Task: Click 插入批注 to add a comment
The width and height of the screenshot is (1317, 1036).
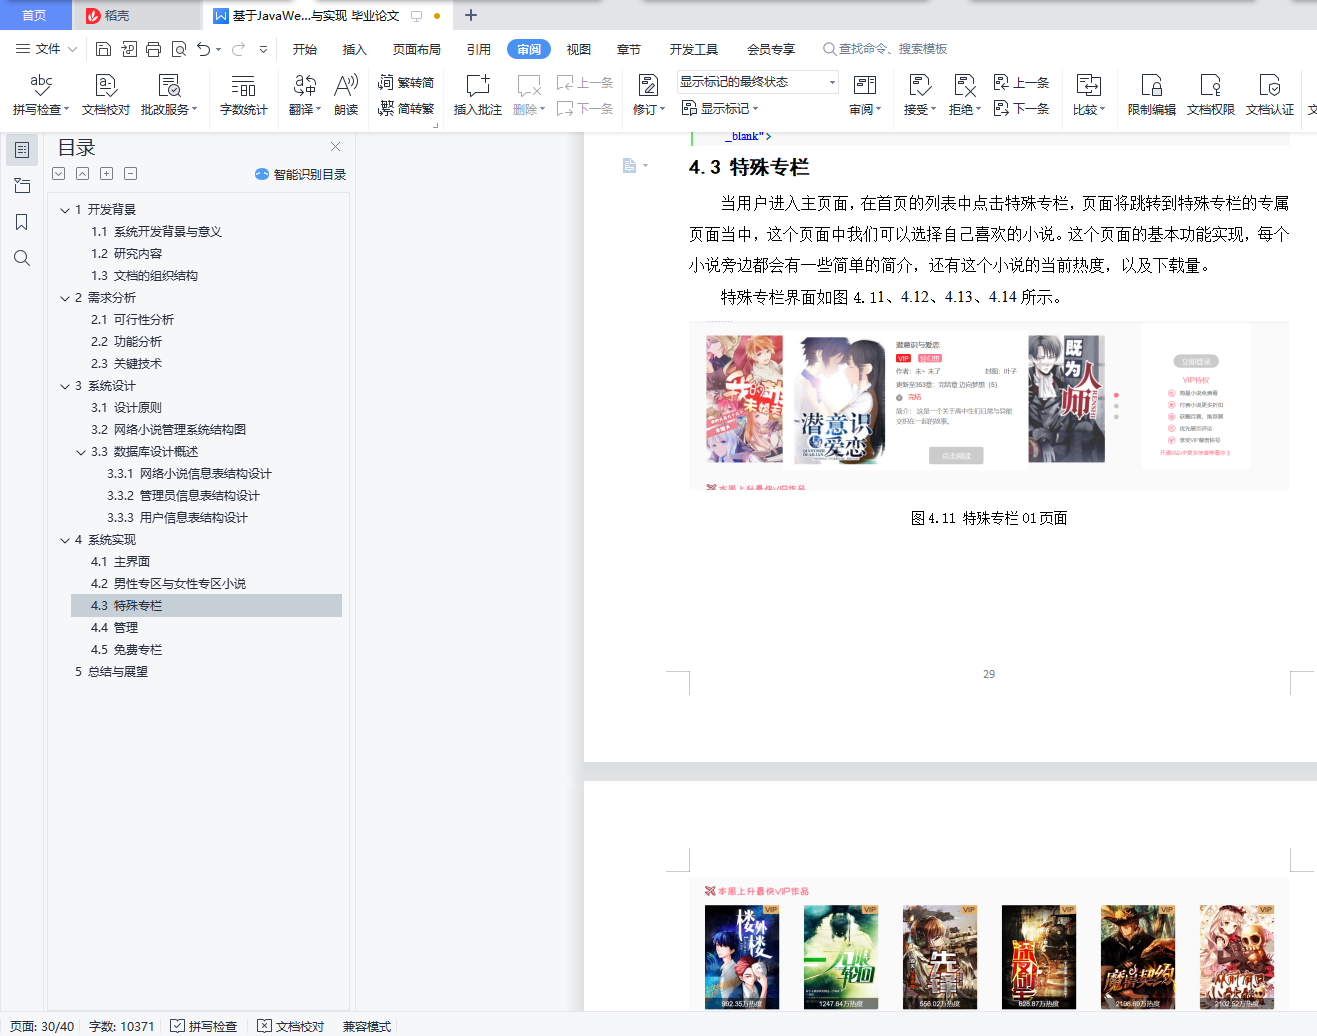Action: pyautogui.click(x=478, y=95)
